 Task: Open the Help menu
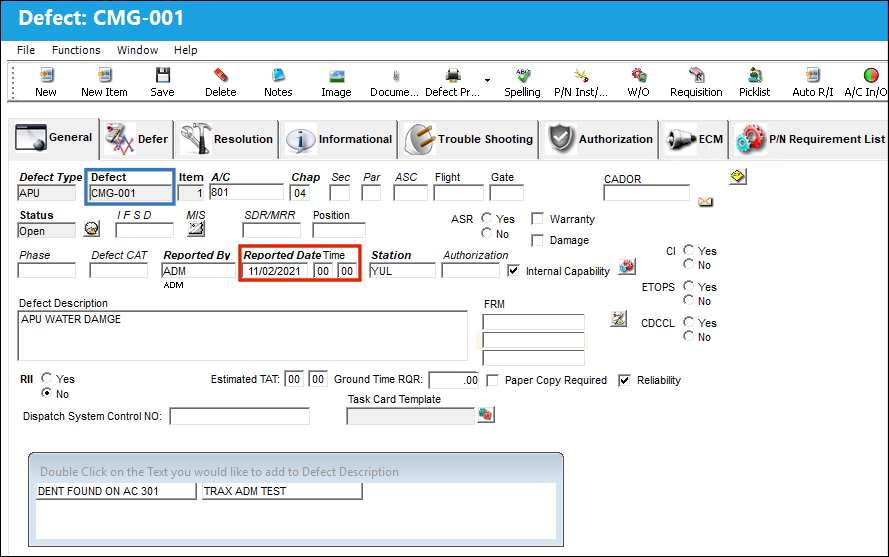click(185, 50)
